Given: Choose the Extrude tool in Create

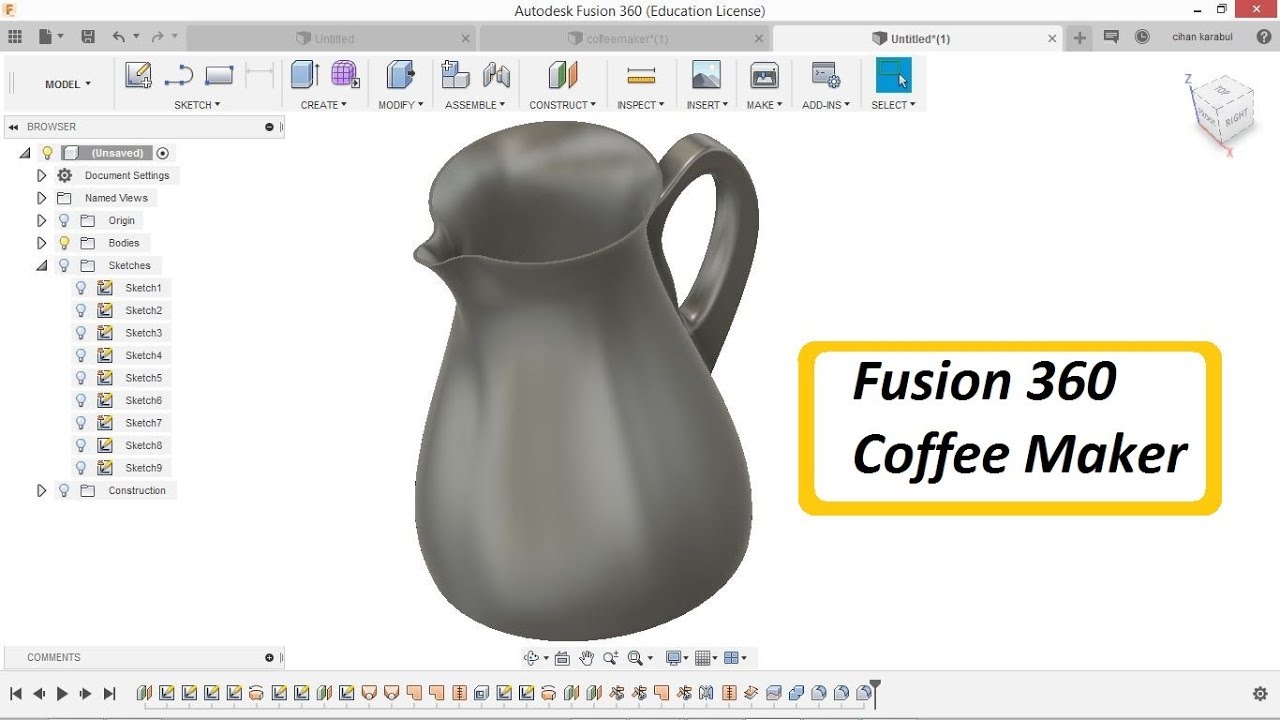Looking at the screenshot, I should click(x=305, y=75).
